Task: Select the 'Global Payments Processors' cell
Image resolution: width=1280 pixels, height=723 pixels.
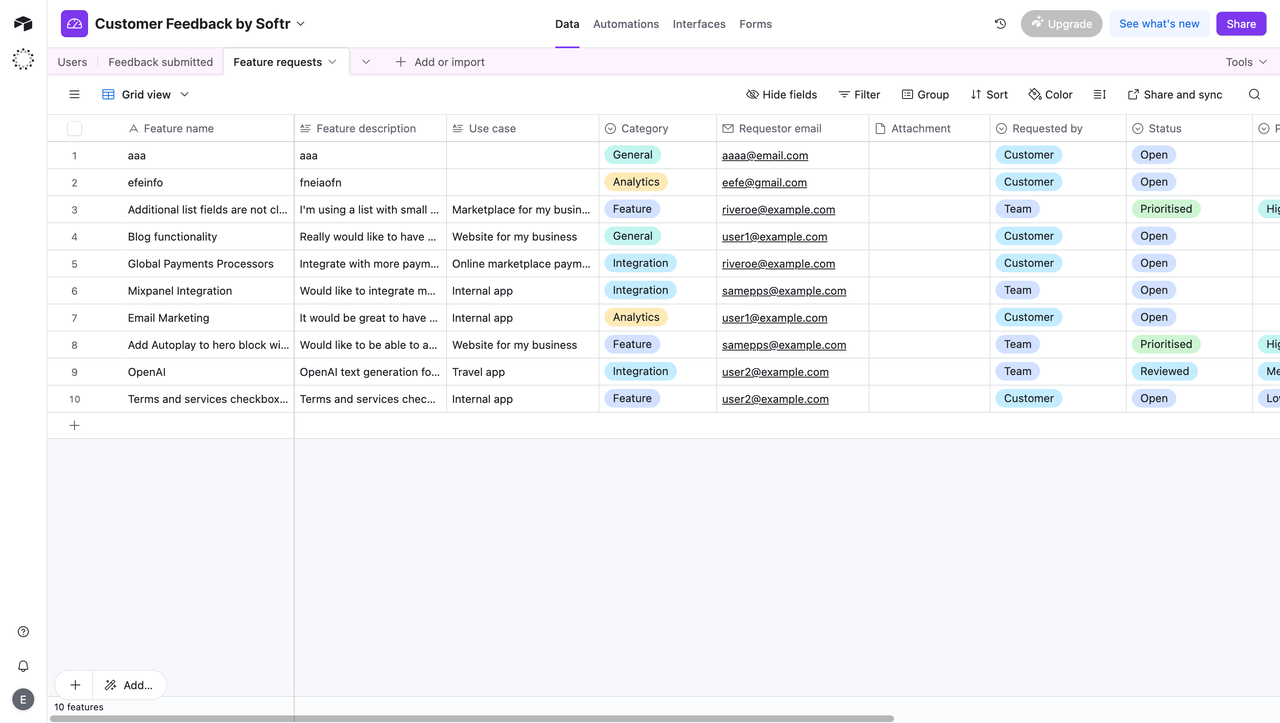Action: point(209,264)
